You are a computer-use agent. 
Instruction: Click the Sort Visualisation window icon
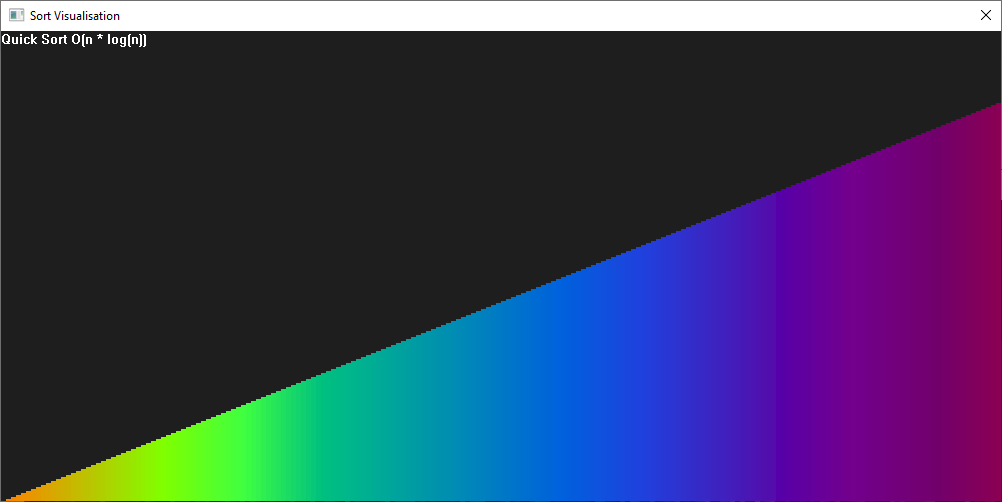tap(16, 16)
